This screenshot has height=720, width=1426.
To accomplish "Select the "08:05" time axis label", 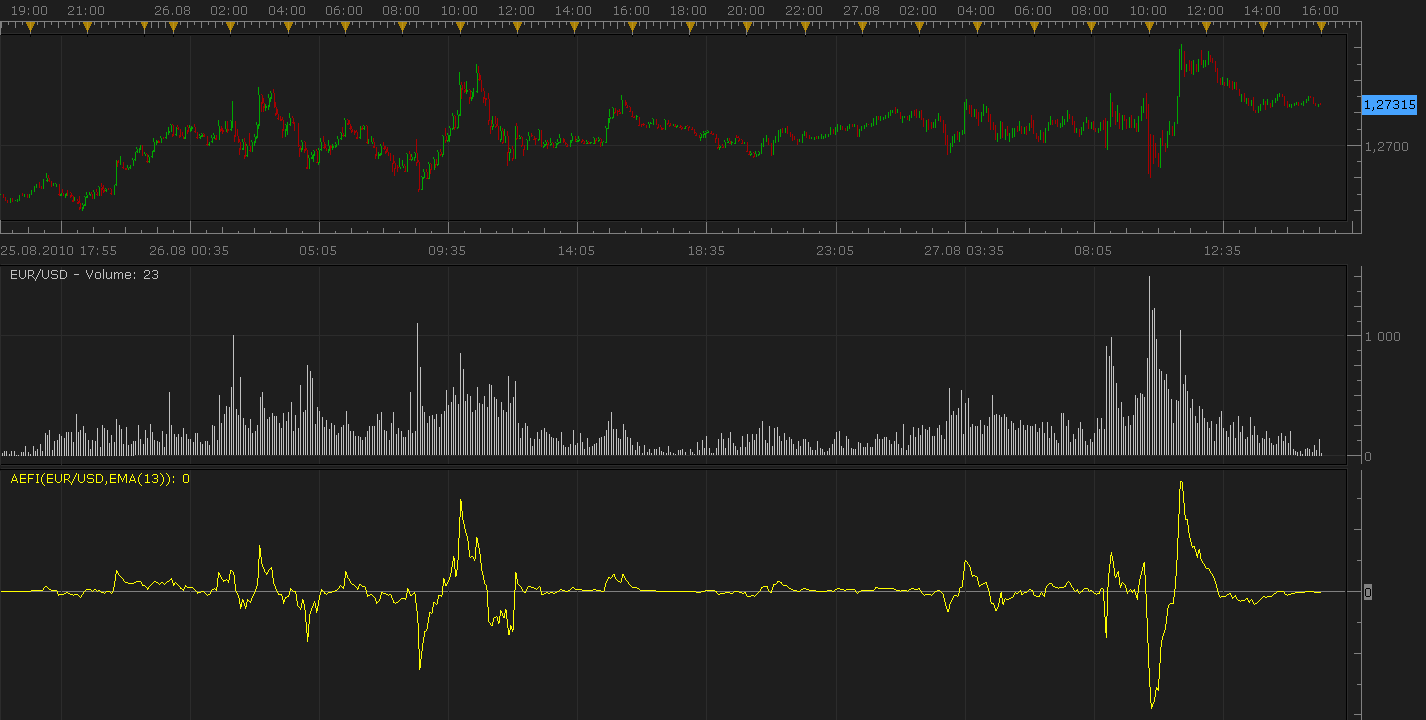I will click(x=1093, y=250).
